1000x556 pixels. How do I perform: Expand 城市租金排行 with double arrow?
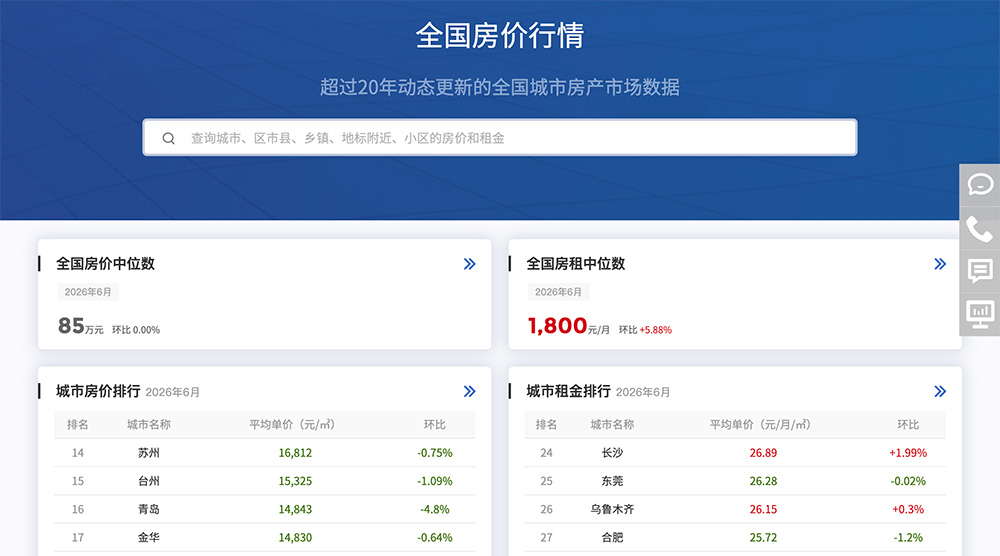940,391
